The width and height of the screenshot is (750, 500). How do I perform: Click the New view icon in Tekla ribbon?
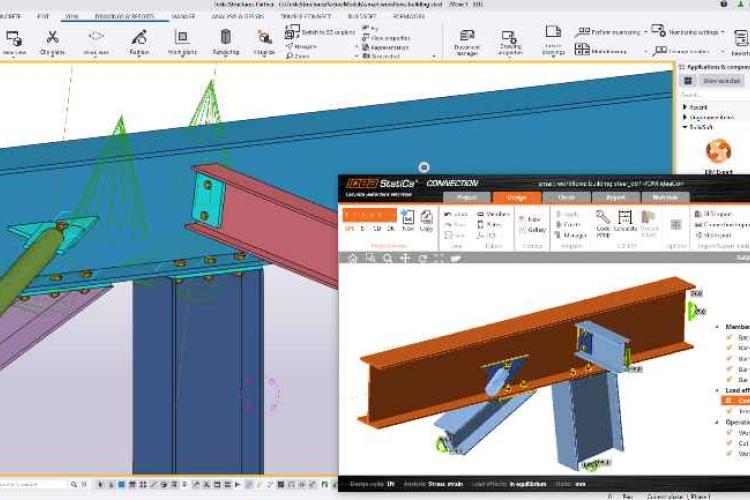[x=14, y=38]
